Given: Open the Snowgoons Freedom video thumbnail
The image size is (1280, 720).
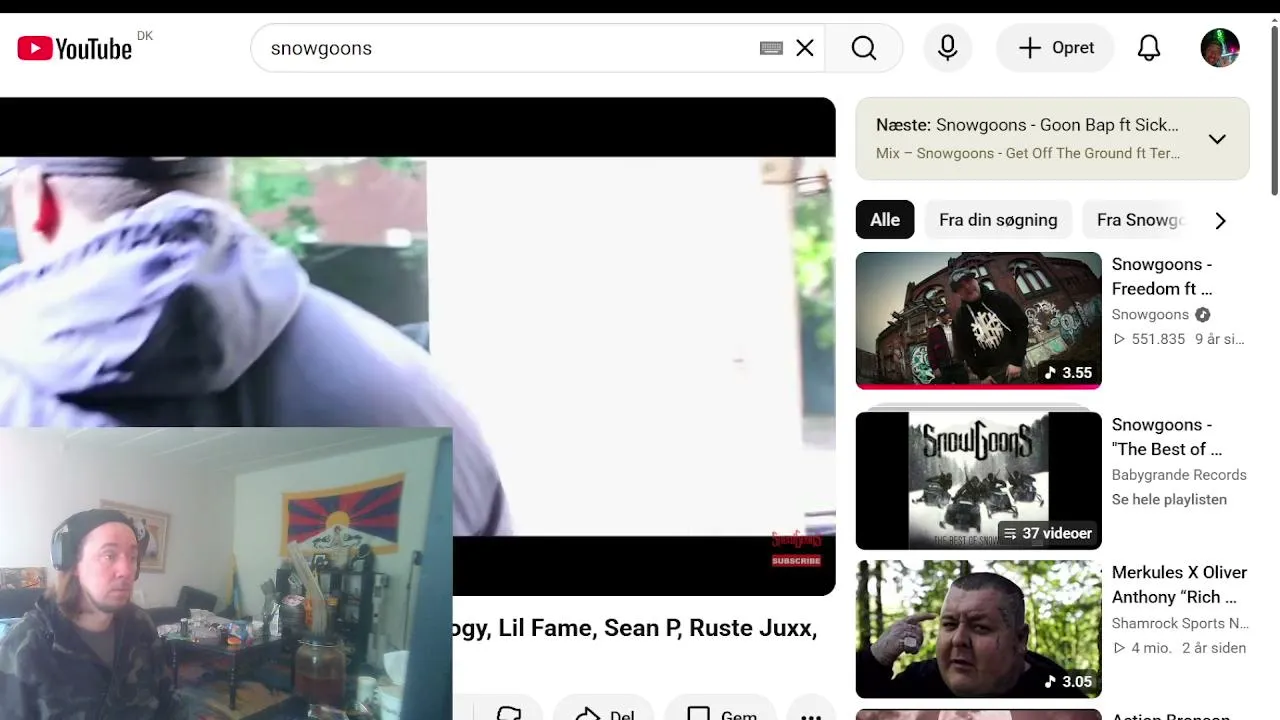Looking at the screenshot, I should click(x=979, y=320).
